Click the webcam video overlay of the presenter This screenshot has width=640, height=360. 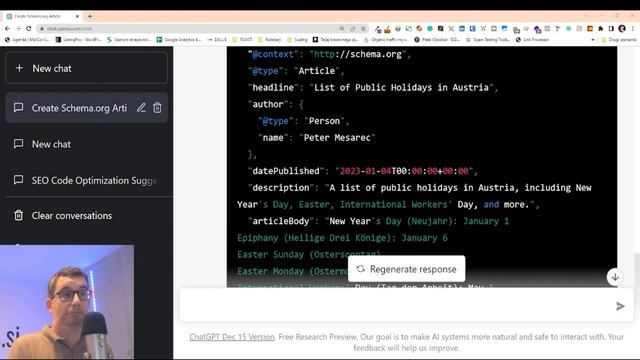tap(67, 302)
